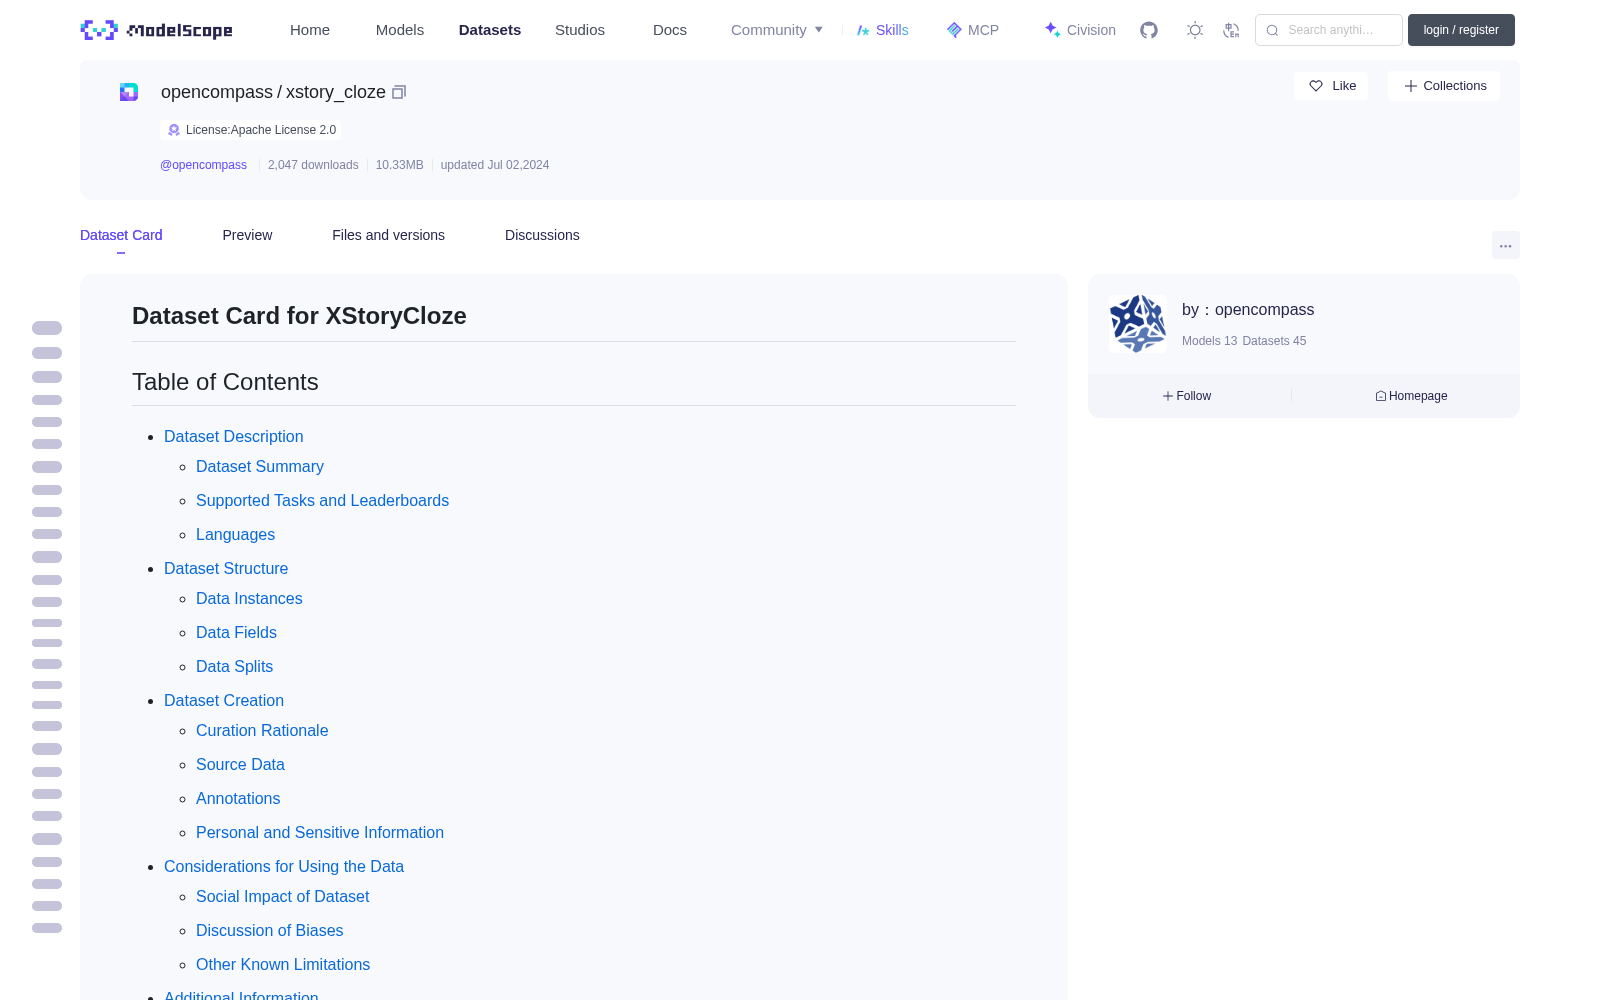Viewport: 1600px width, 1000px height.
Task: Open the Datasets section
Action: [490, 30]
